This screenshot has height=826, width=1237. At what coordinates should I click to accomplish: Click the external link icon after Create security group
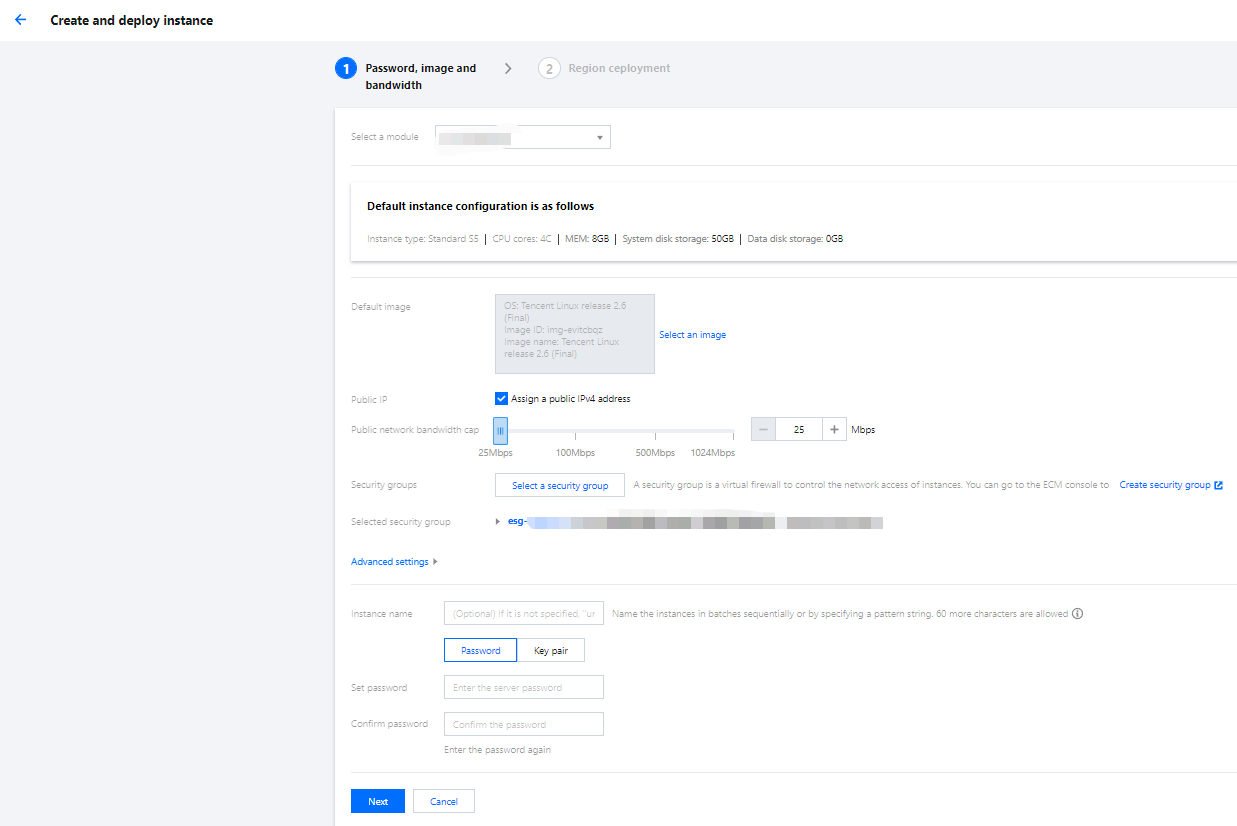1218,485
